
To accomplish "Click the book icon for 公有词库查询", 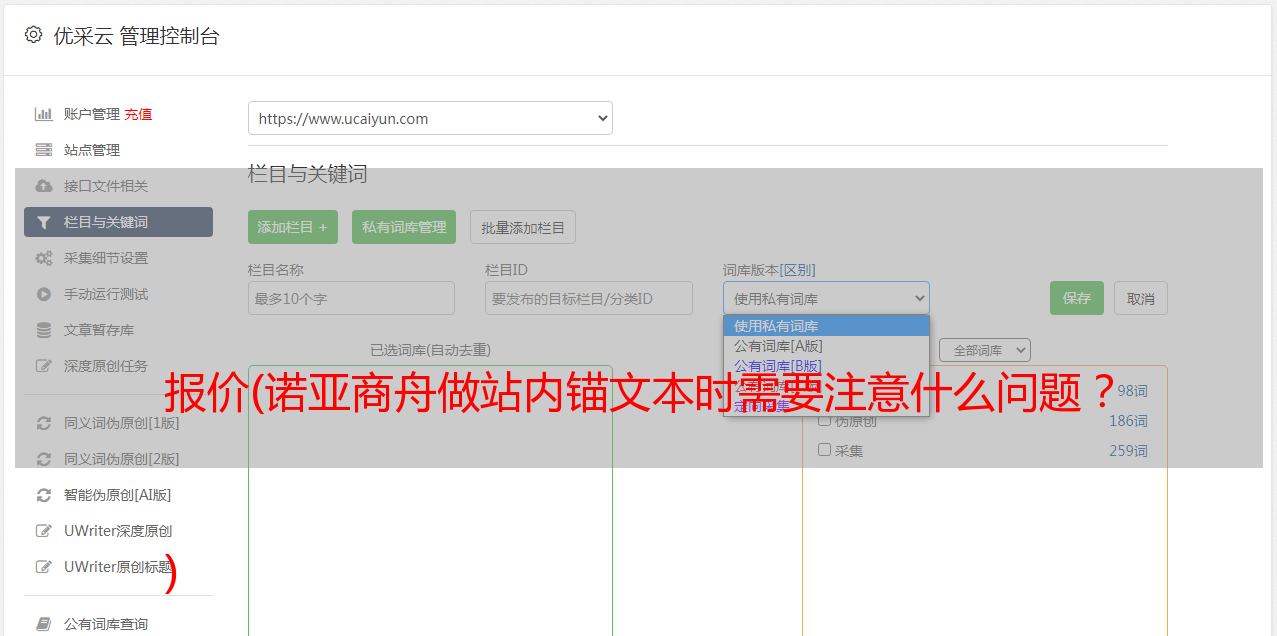I will click(x=44, y=624).
